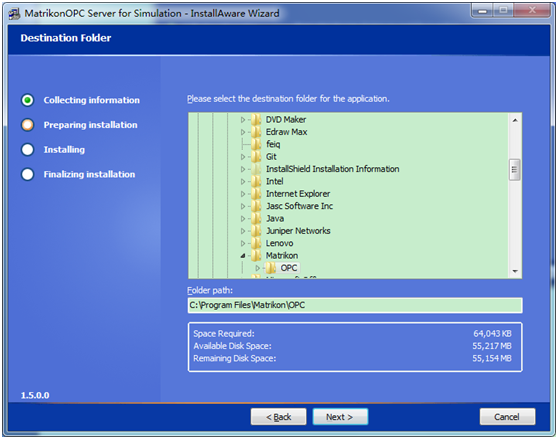Select Jasc Software Inc entry
Image resolution: width=558 pixels, height=439 pixels.
pyautogui.click(x=299, y=206)
